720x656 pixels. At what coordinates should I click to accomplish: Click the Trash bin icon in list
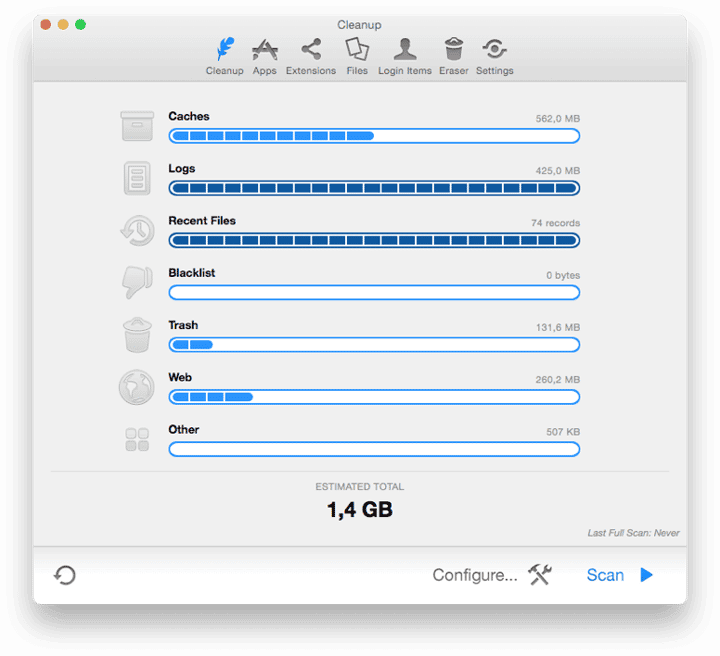(137, 335)
